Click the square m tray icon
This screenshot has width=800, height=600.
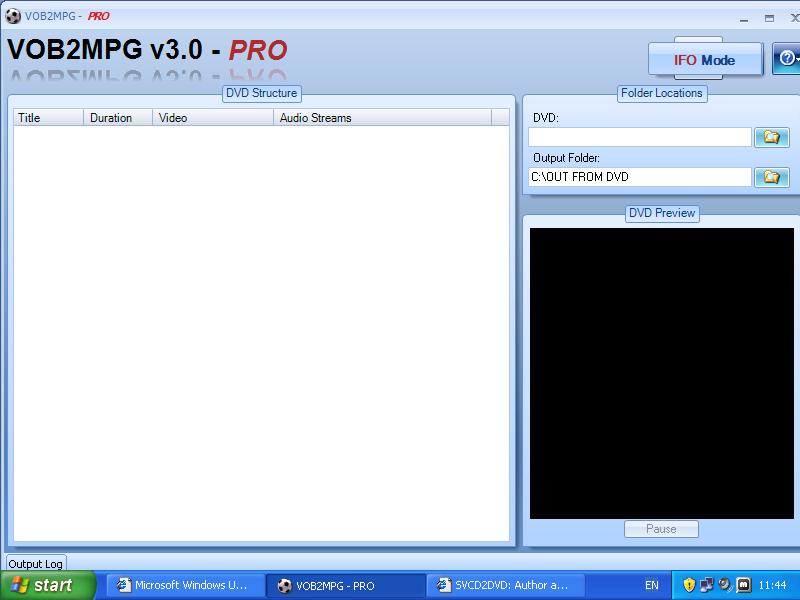point(743,585)
